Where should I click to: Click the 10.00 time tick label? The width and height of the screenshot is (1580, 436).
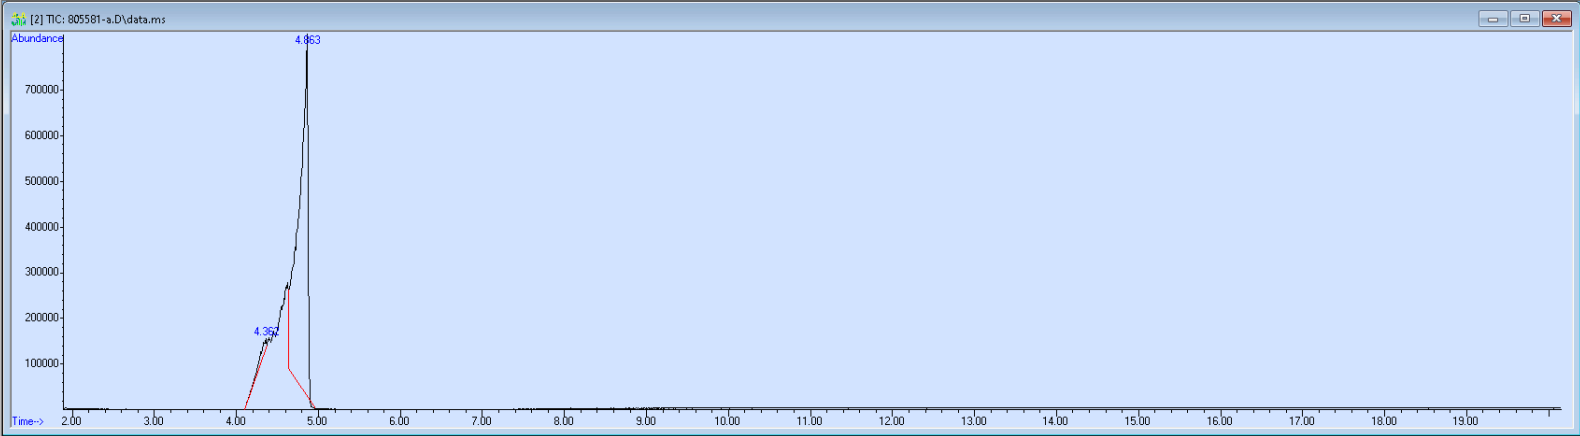point(727,421)
